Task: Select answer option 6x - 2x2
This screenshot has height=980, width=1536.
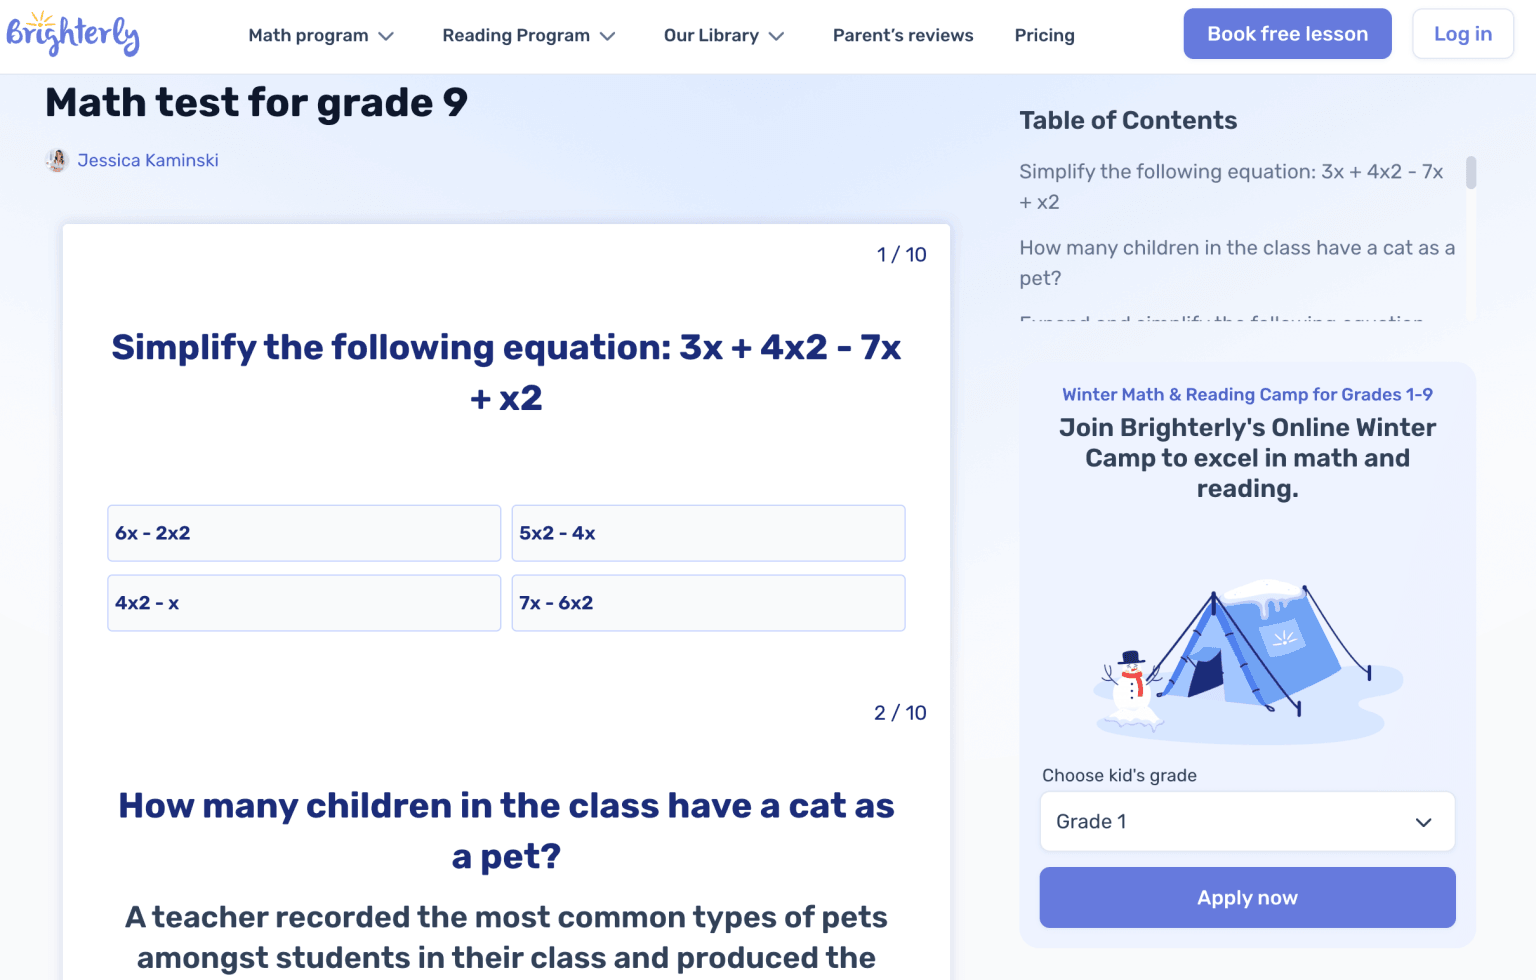Action: [x=304, y=533]
